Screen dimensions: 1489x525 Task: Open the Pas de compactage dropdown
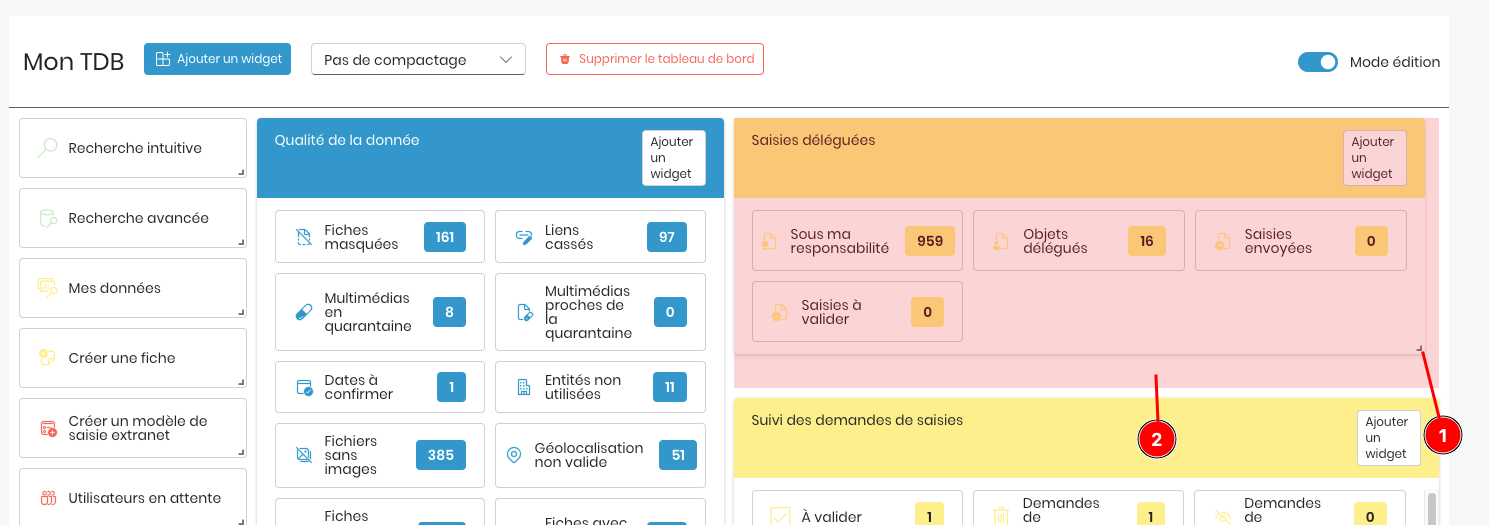coord(419,59)
